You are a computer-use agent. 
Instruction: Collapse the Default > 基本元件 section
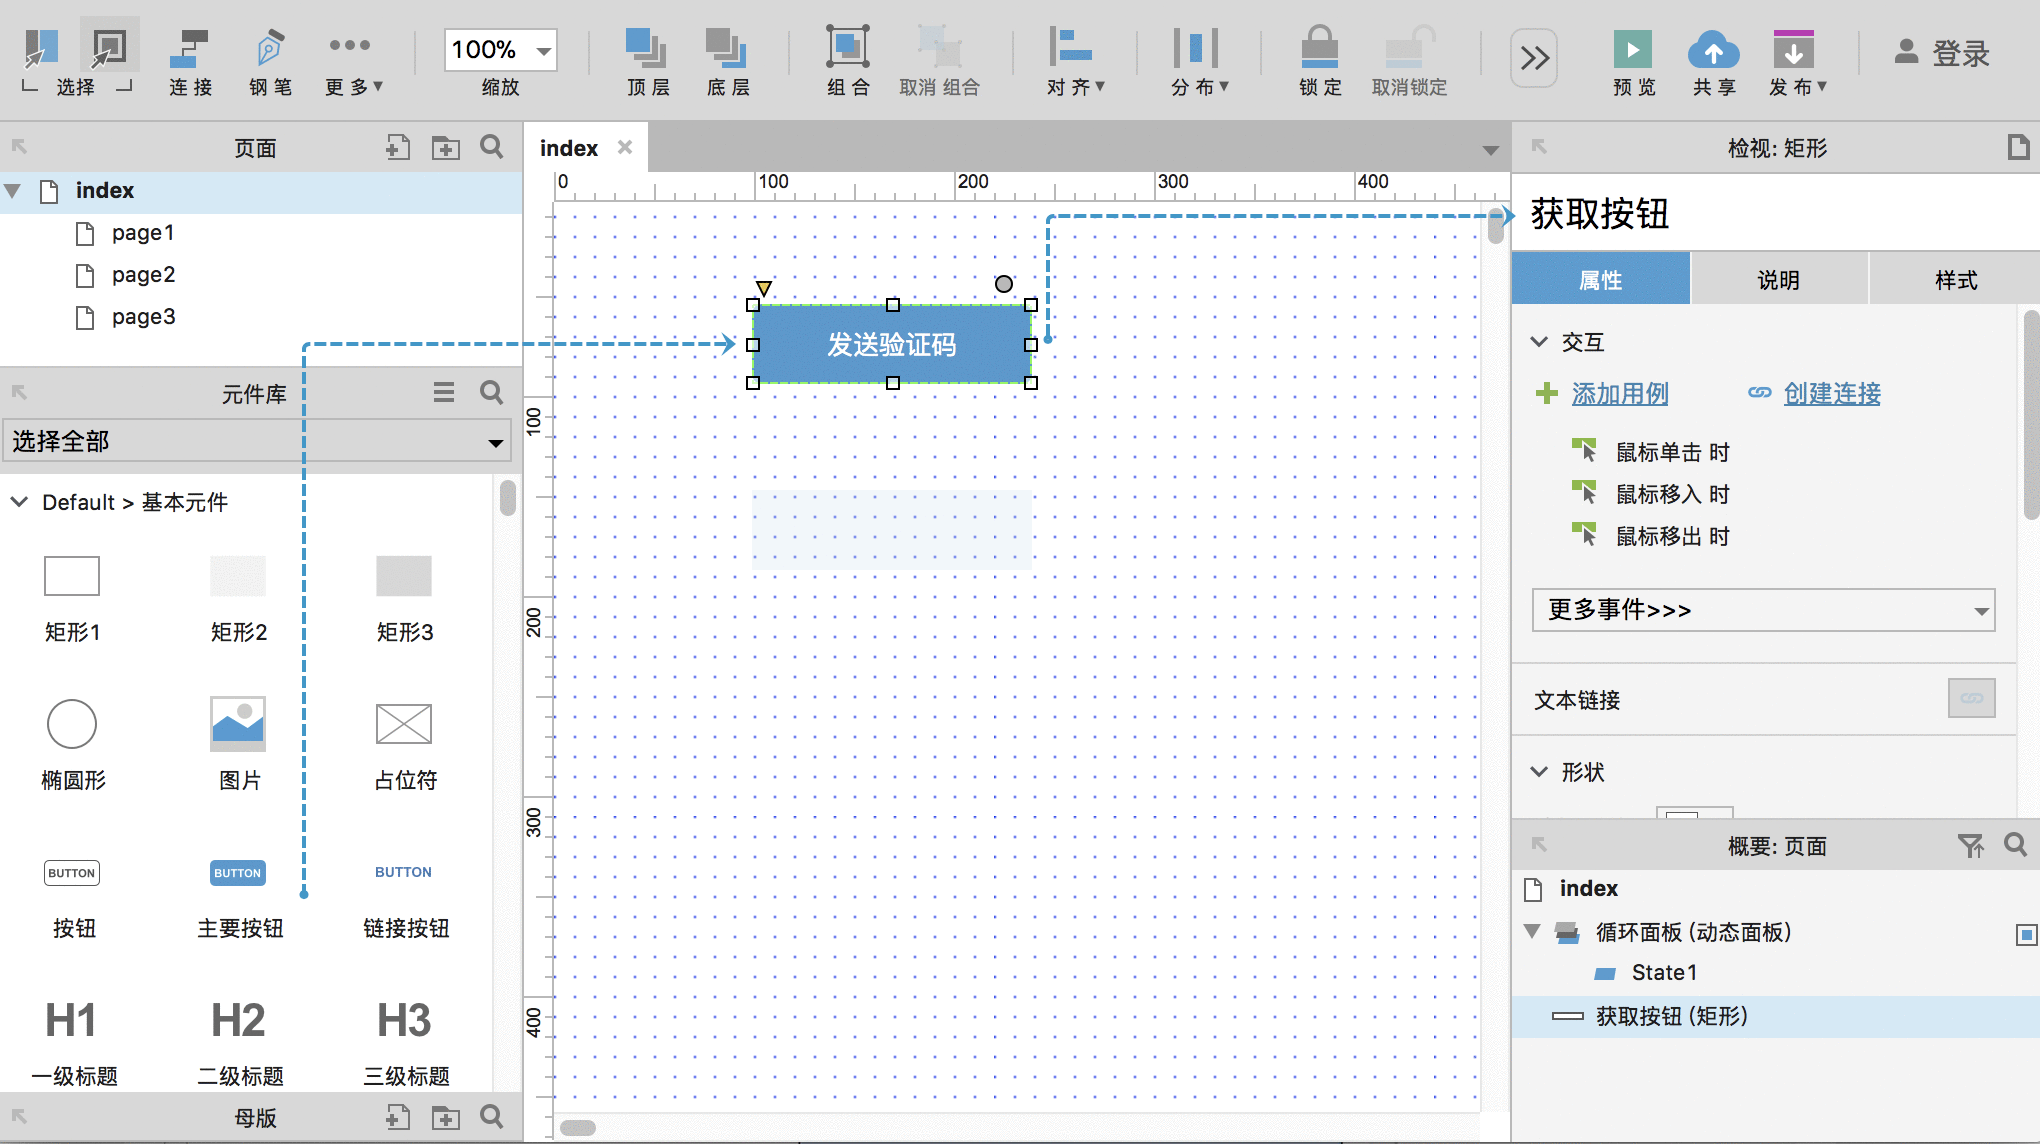19,502
